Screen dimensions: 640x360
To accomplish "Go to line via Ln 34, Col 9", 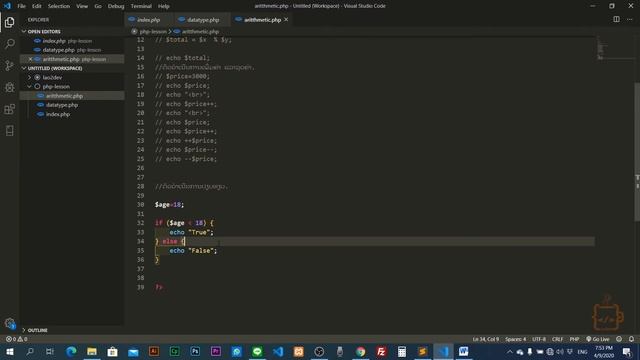I will (486, 339).
